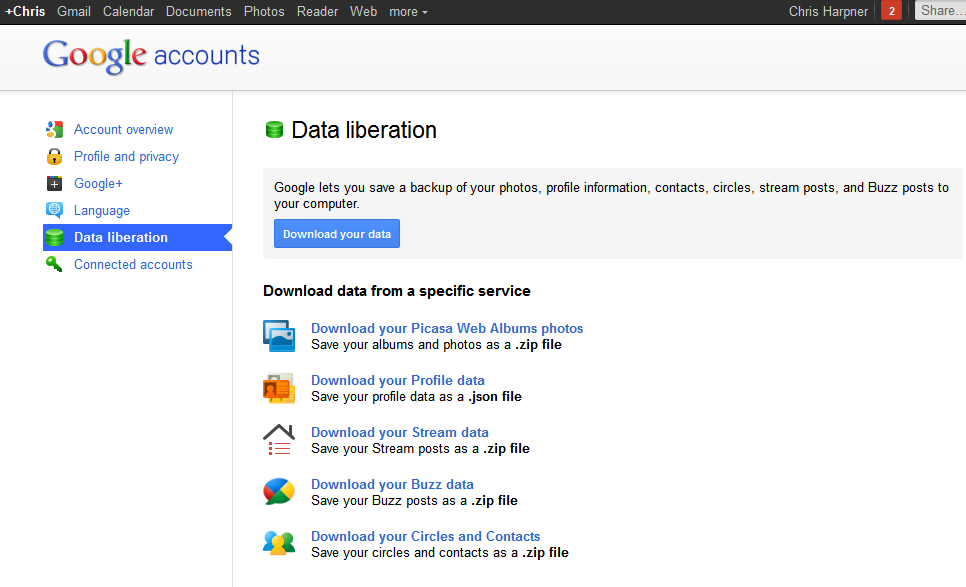Open Connected accounts in the sidebar

[133, 264]
